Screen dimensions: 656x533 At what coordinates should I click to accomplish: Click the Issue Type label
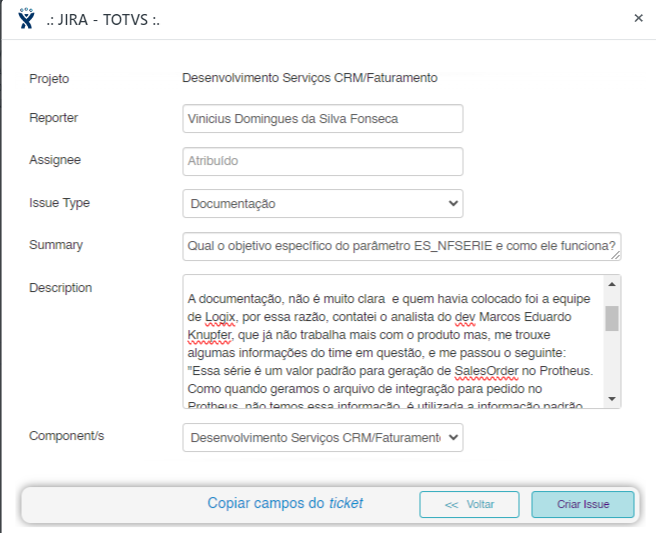(x=60, y=203)
